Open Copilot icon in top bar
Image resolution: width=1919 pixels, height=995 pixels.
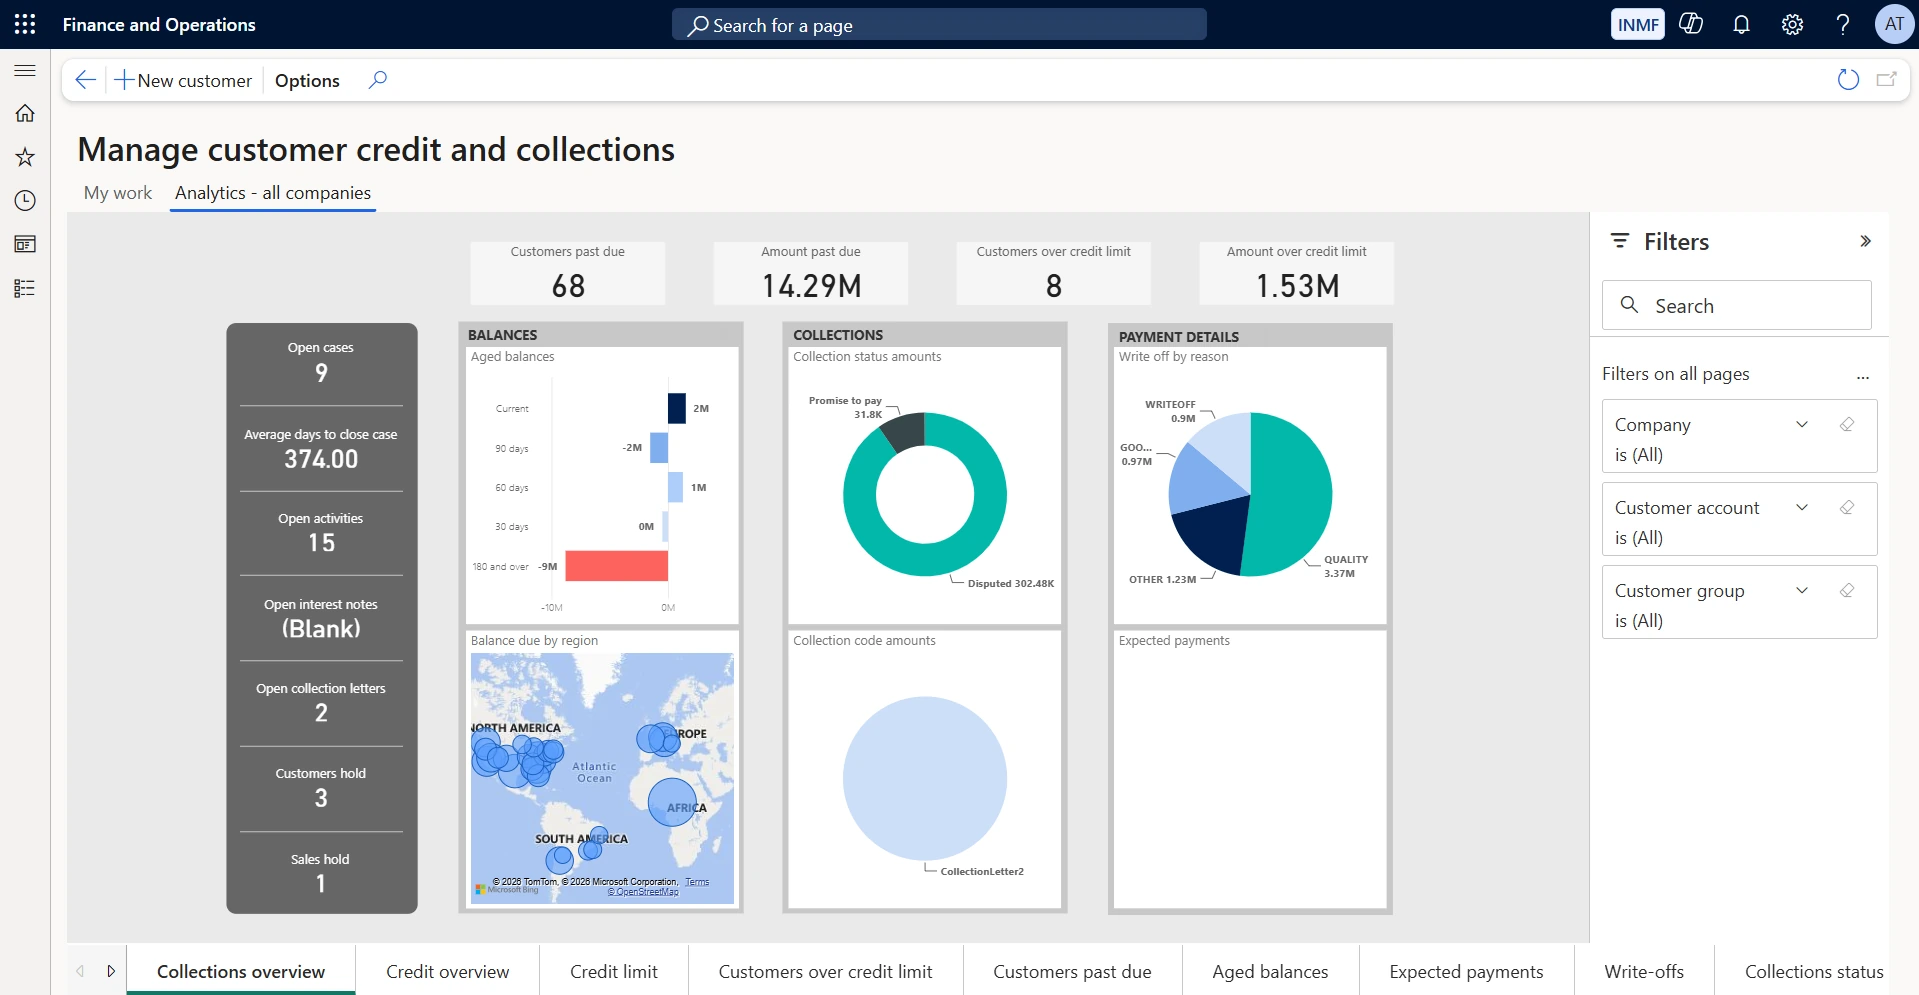pyautogui.click(x=1691, y=24)
